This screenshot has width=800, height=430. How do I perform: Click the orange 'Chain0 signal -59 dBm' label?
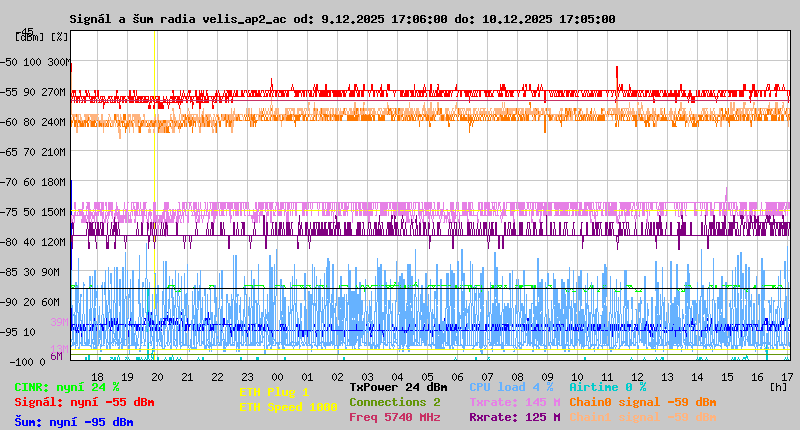click(642, 402)
